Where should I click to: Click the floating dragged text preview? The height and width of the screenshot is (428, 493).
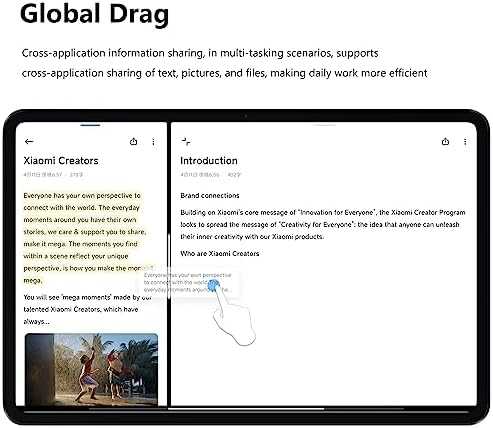[x=188, y=282]
